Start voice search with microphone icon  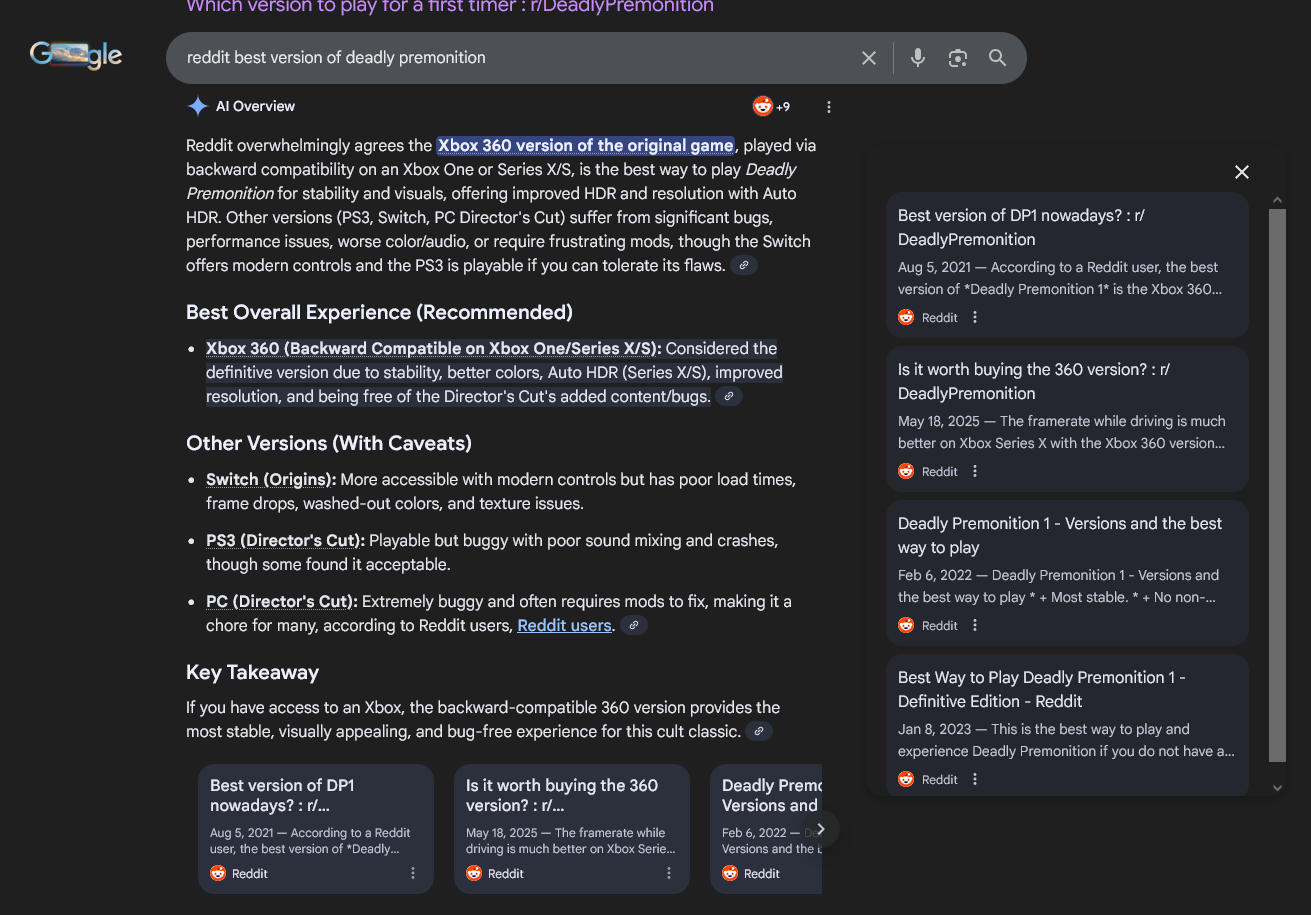(x=917, y=58)
